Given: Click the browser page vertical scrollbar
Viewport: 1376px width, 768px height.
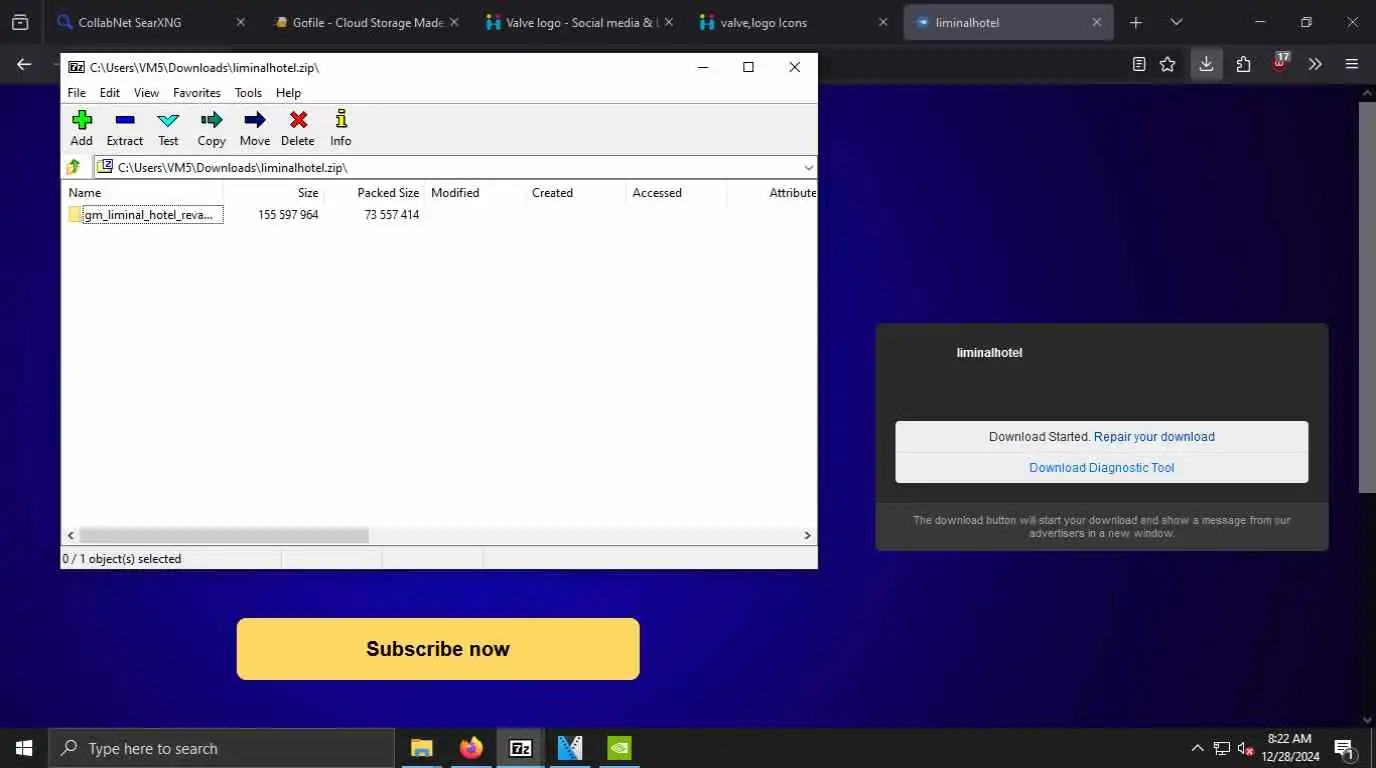Looking at the screenshot, I should (1367, 297).
